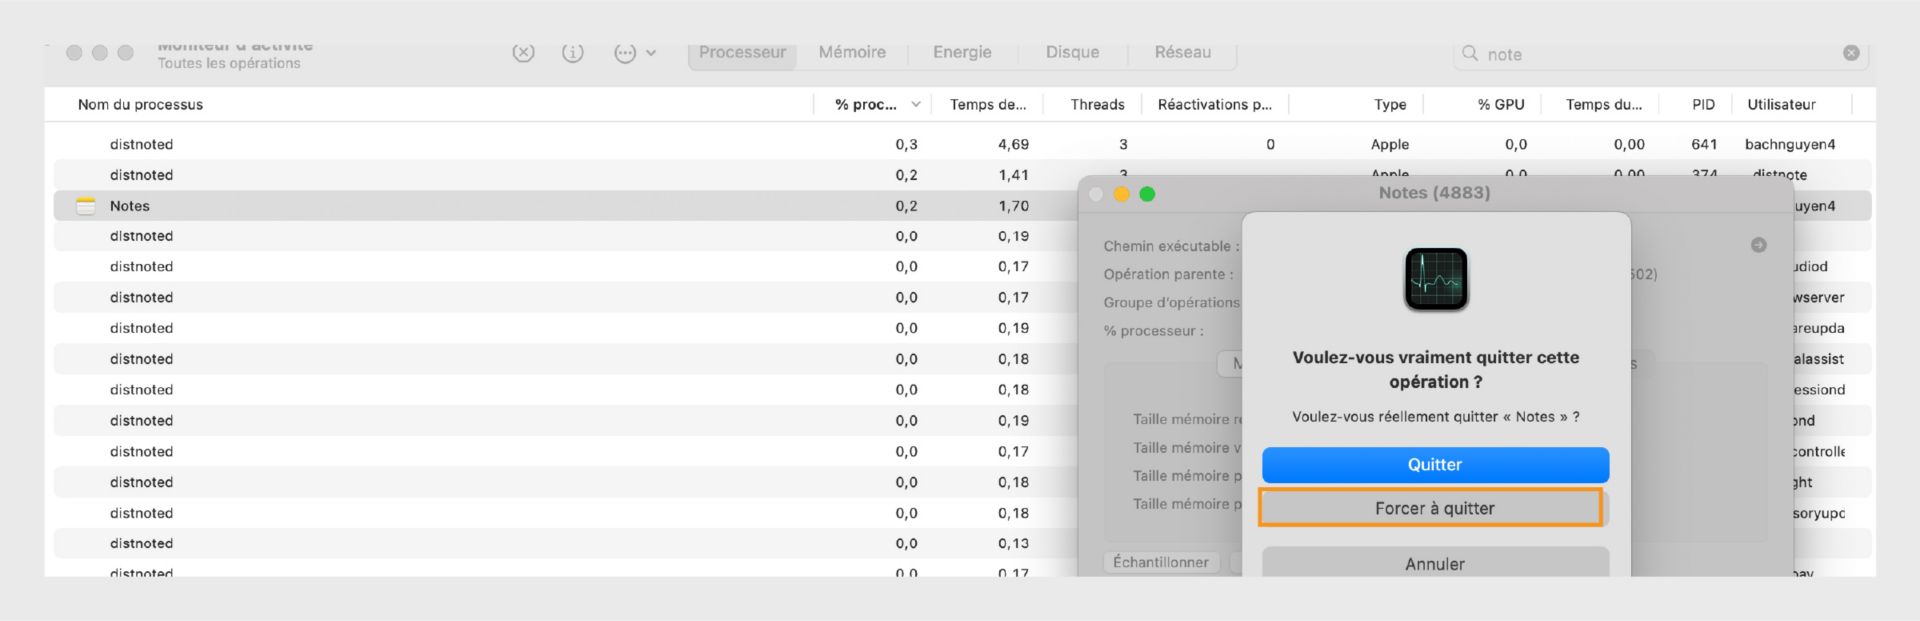
Task: Sort by % GPU column header
Action: coord(1501,104)
